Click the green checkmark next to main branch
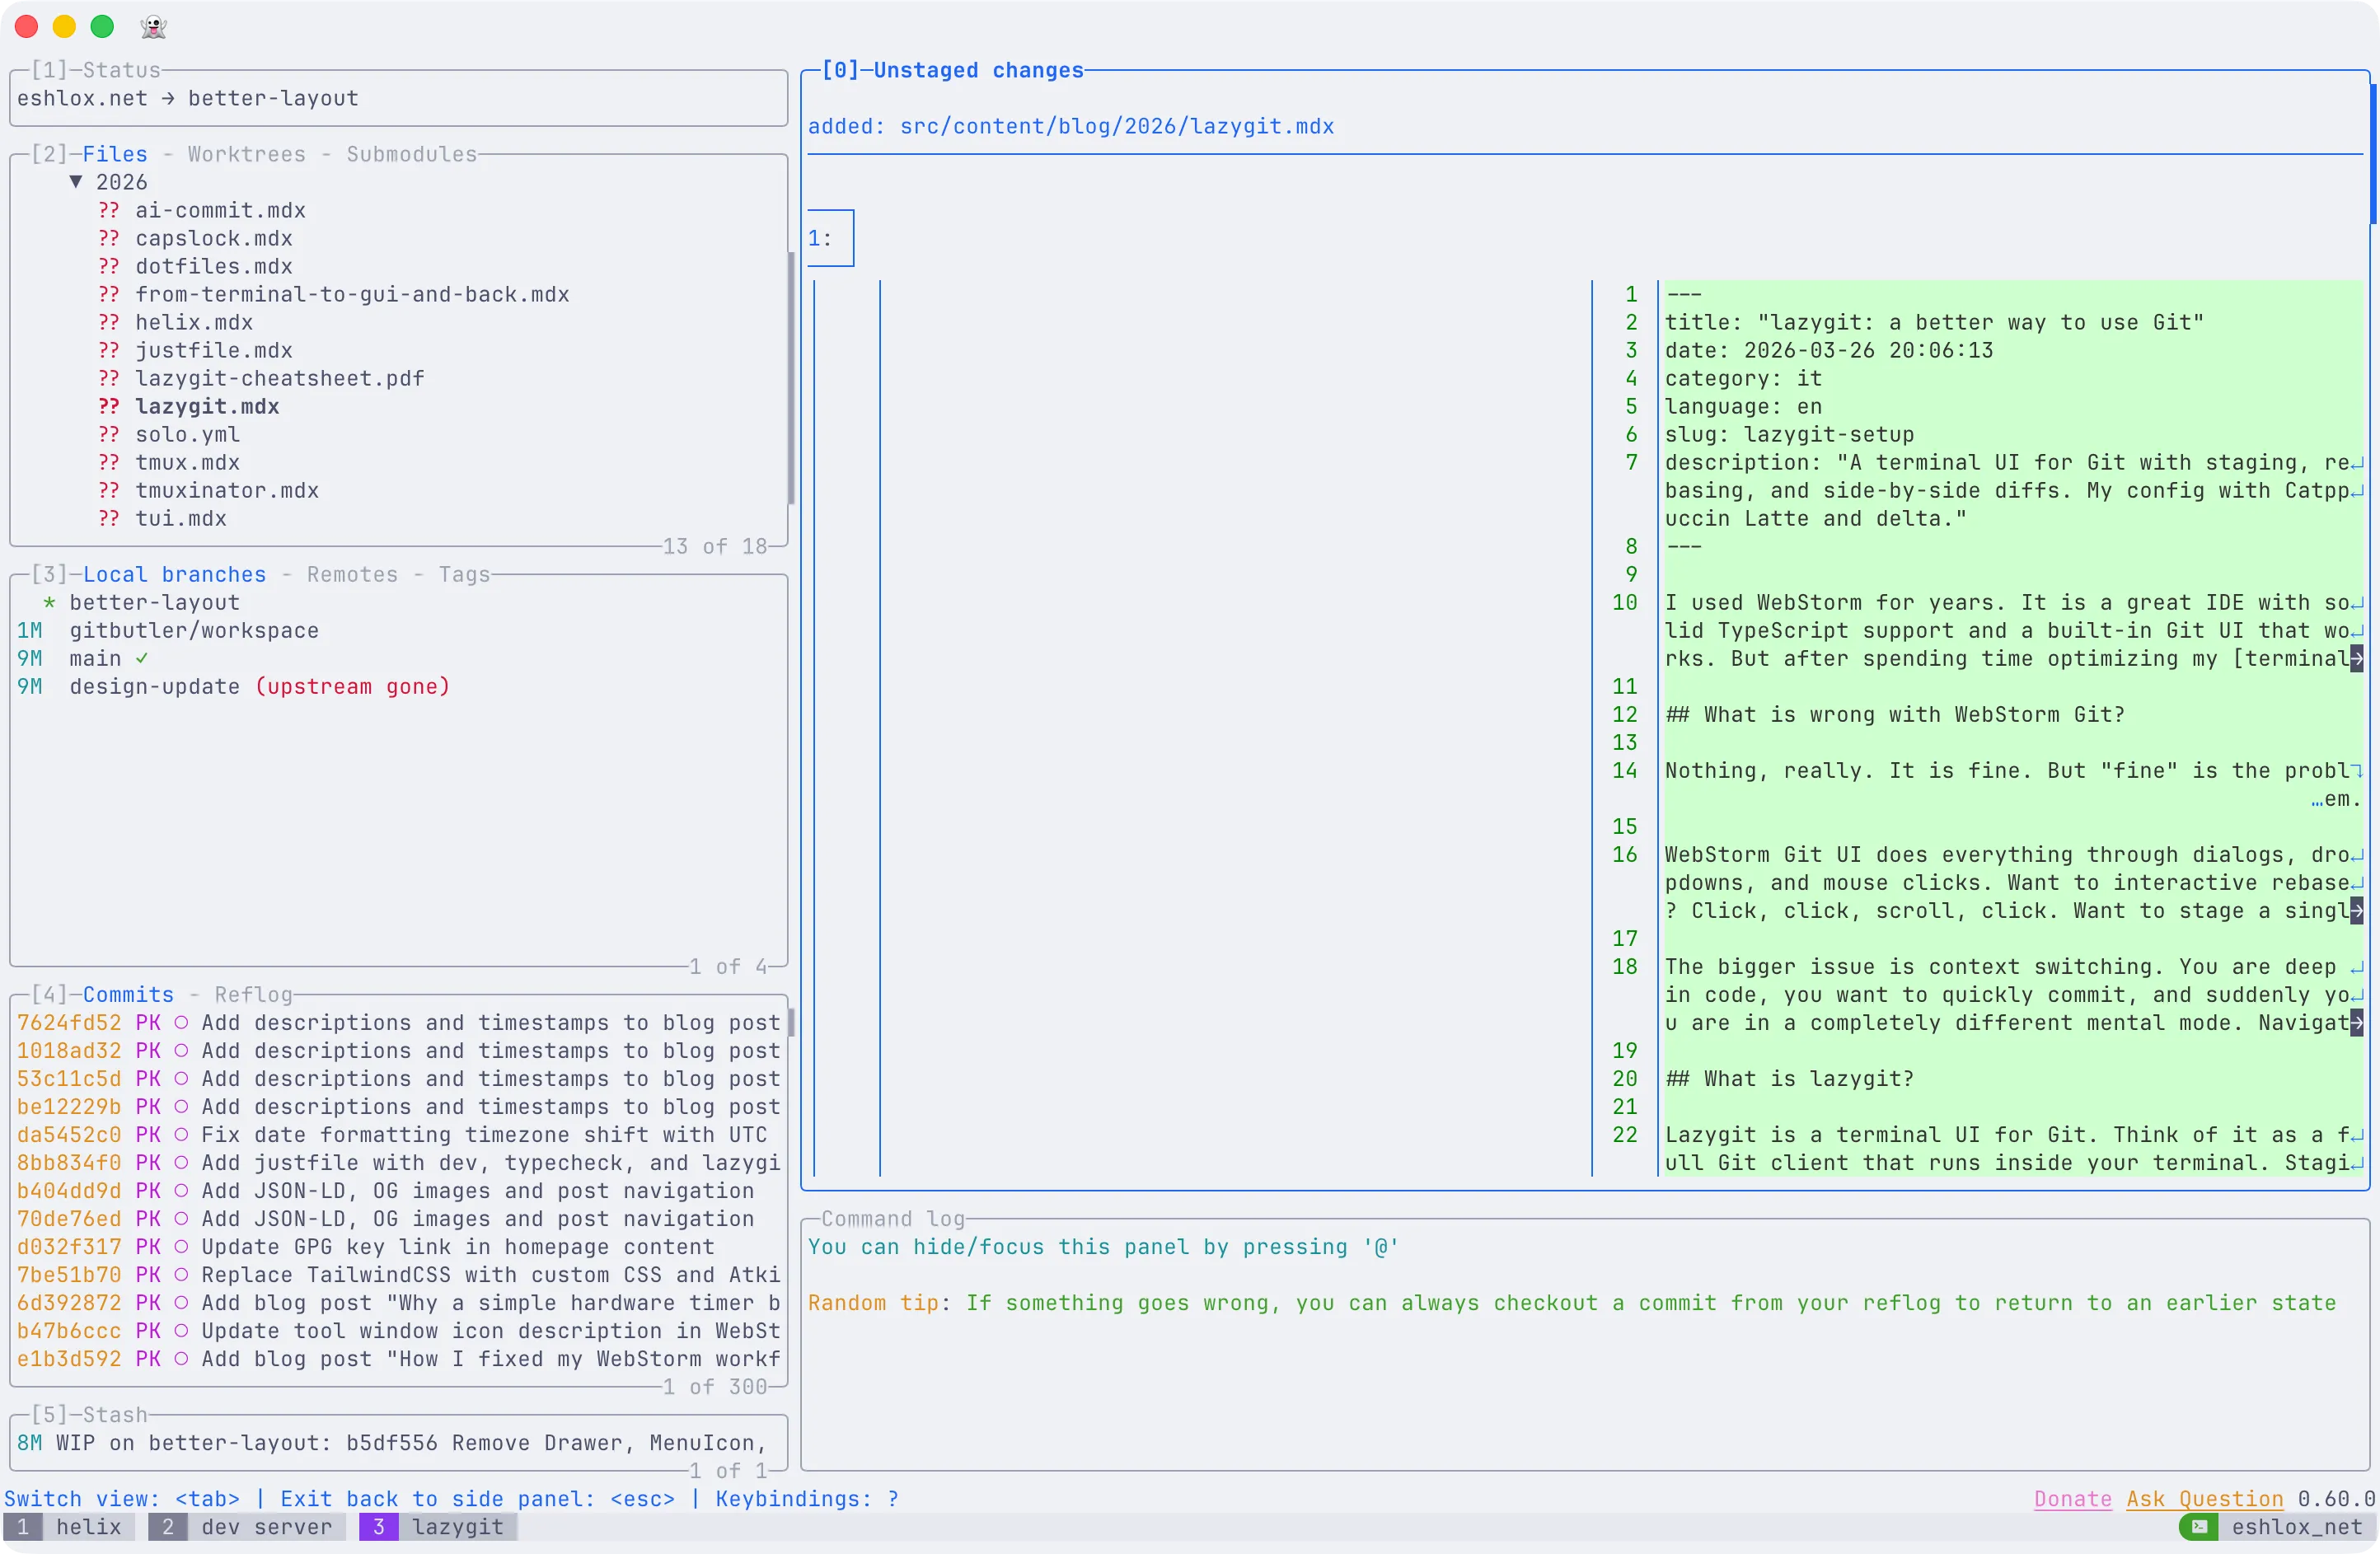This screenshot has width=2380, height=1554. 142,658
